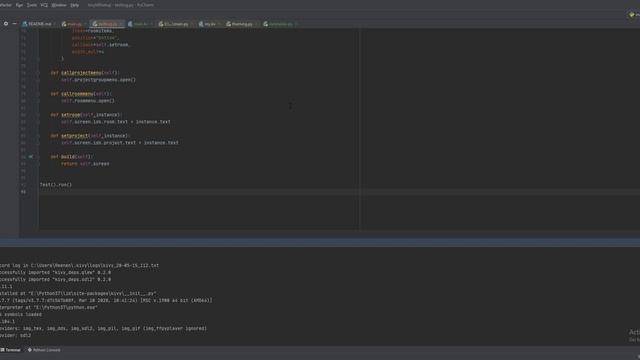Click the 'return self.screen' code line
640x360 pixels.
coord(85,164)
